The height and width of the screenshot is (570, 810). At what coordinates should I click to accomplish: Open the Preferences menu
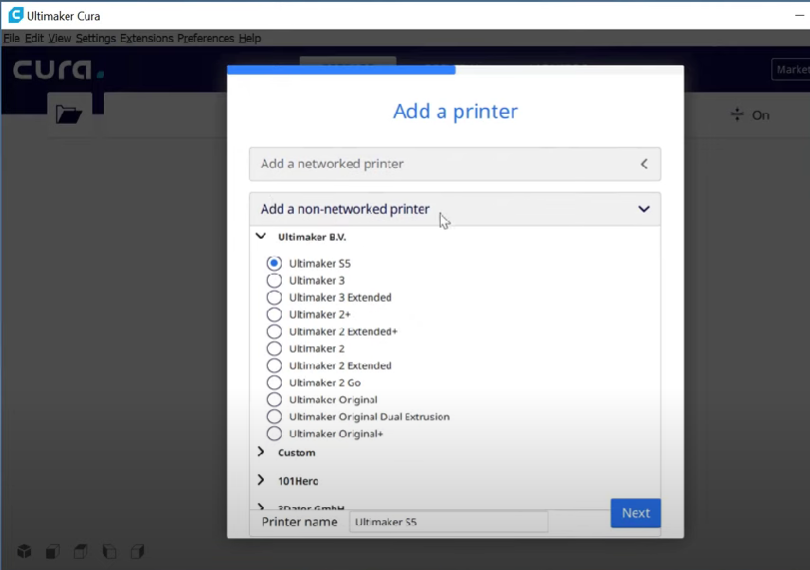[206, 38]
